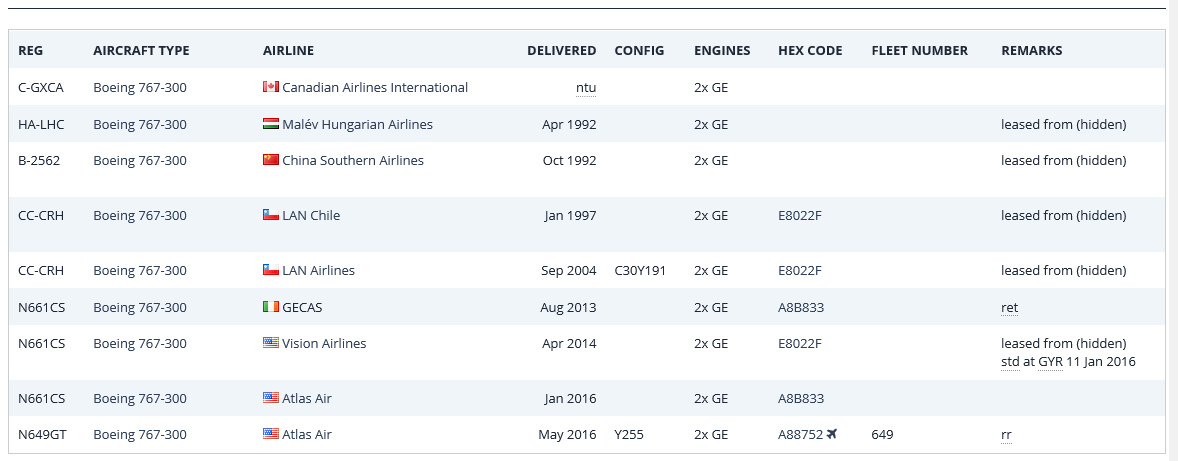The width and height of the screenshot is (1178, 461).
Task: Open the Atlas Air link on N649GT row
Action: pyautogui.click(x=307, y=434)
